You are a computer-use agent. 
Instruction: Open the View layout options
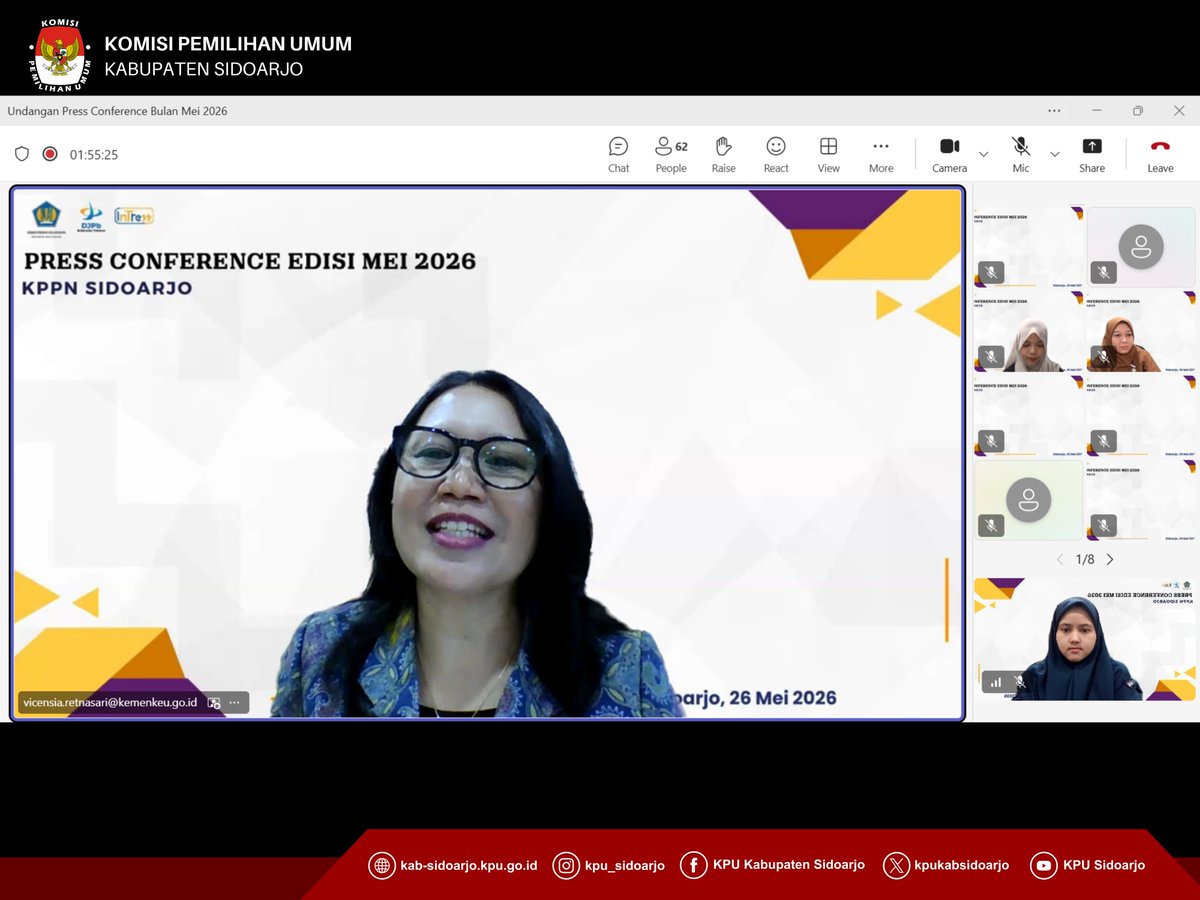pos(828,155)
